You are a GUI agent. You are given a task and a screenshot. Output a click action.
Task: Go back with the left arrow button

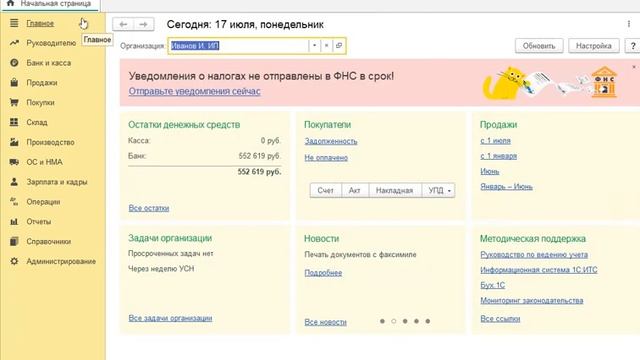click(123, 24)
